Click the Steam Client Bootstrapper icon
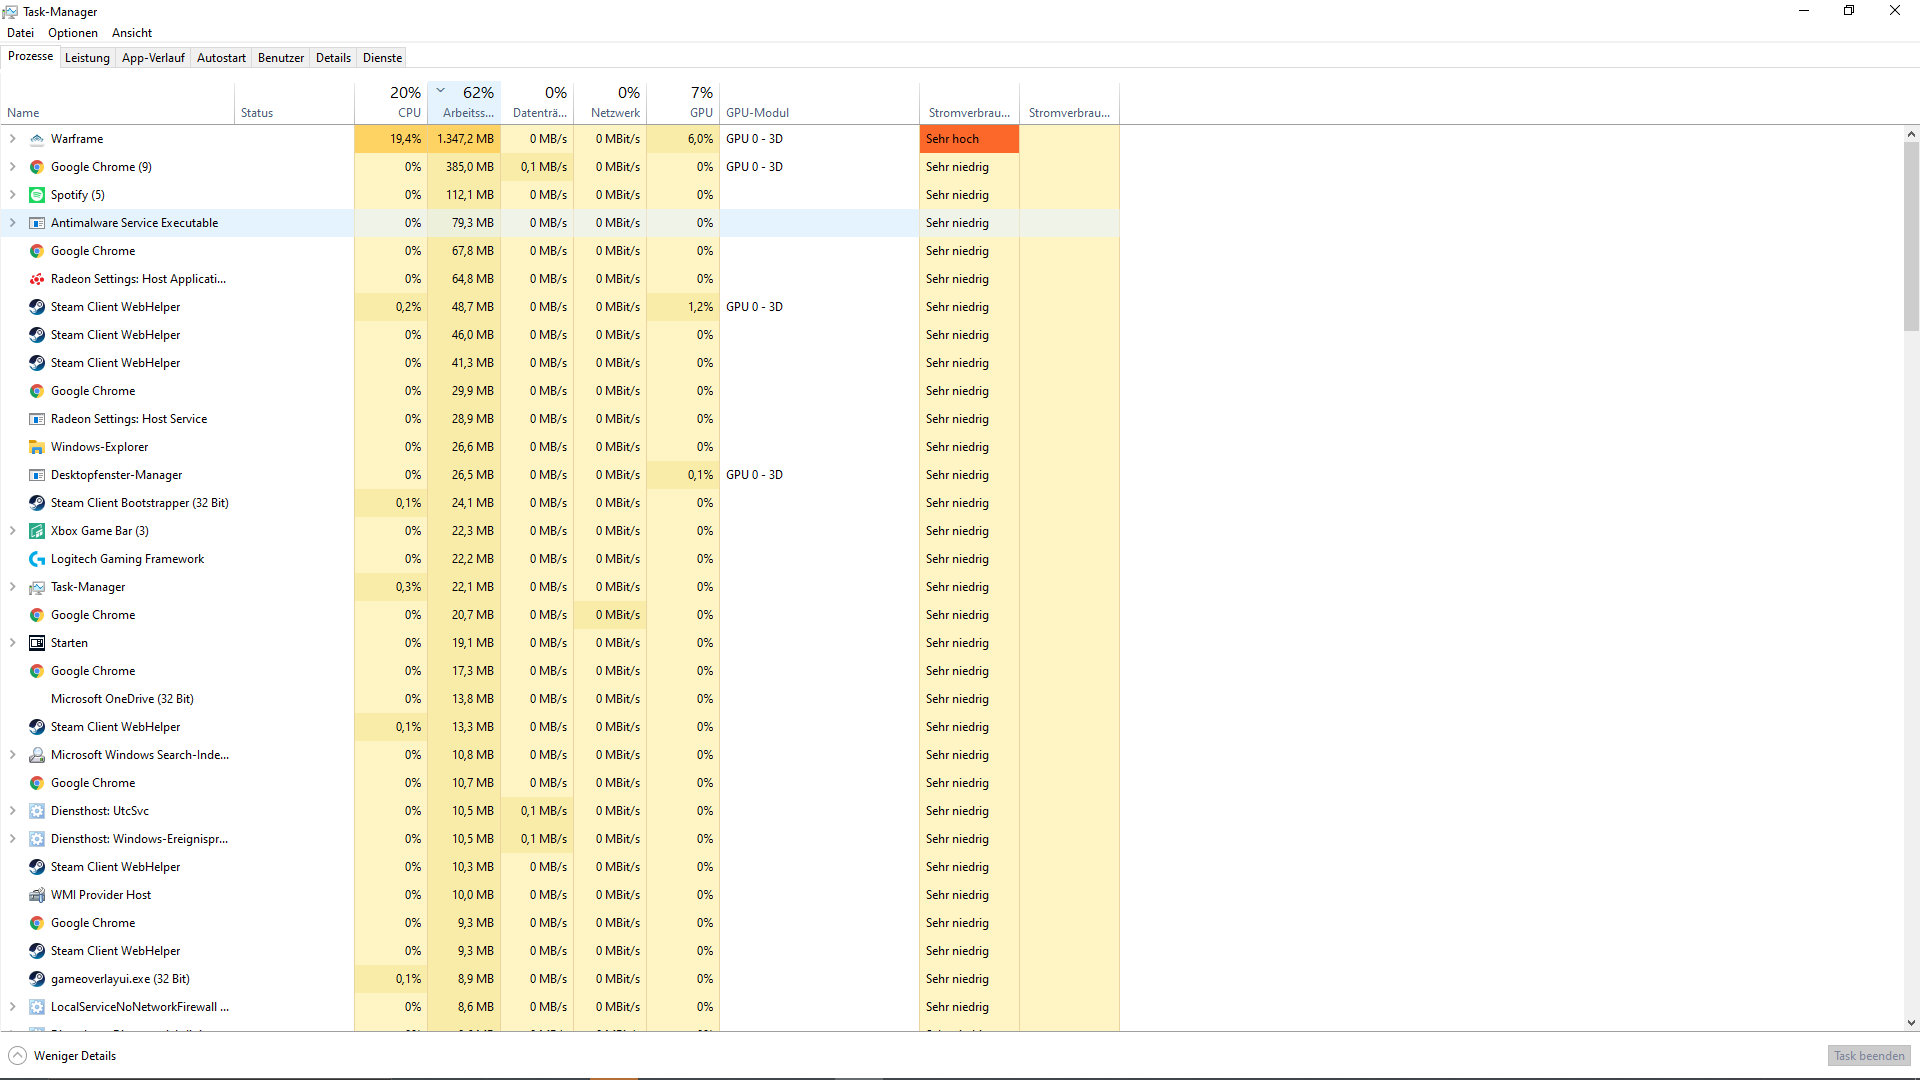Screen dimensions: 1920x1080 tap(37, 503)
